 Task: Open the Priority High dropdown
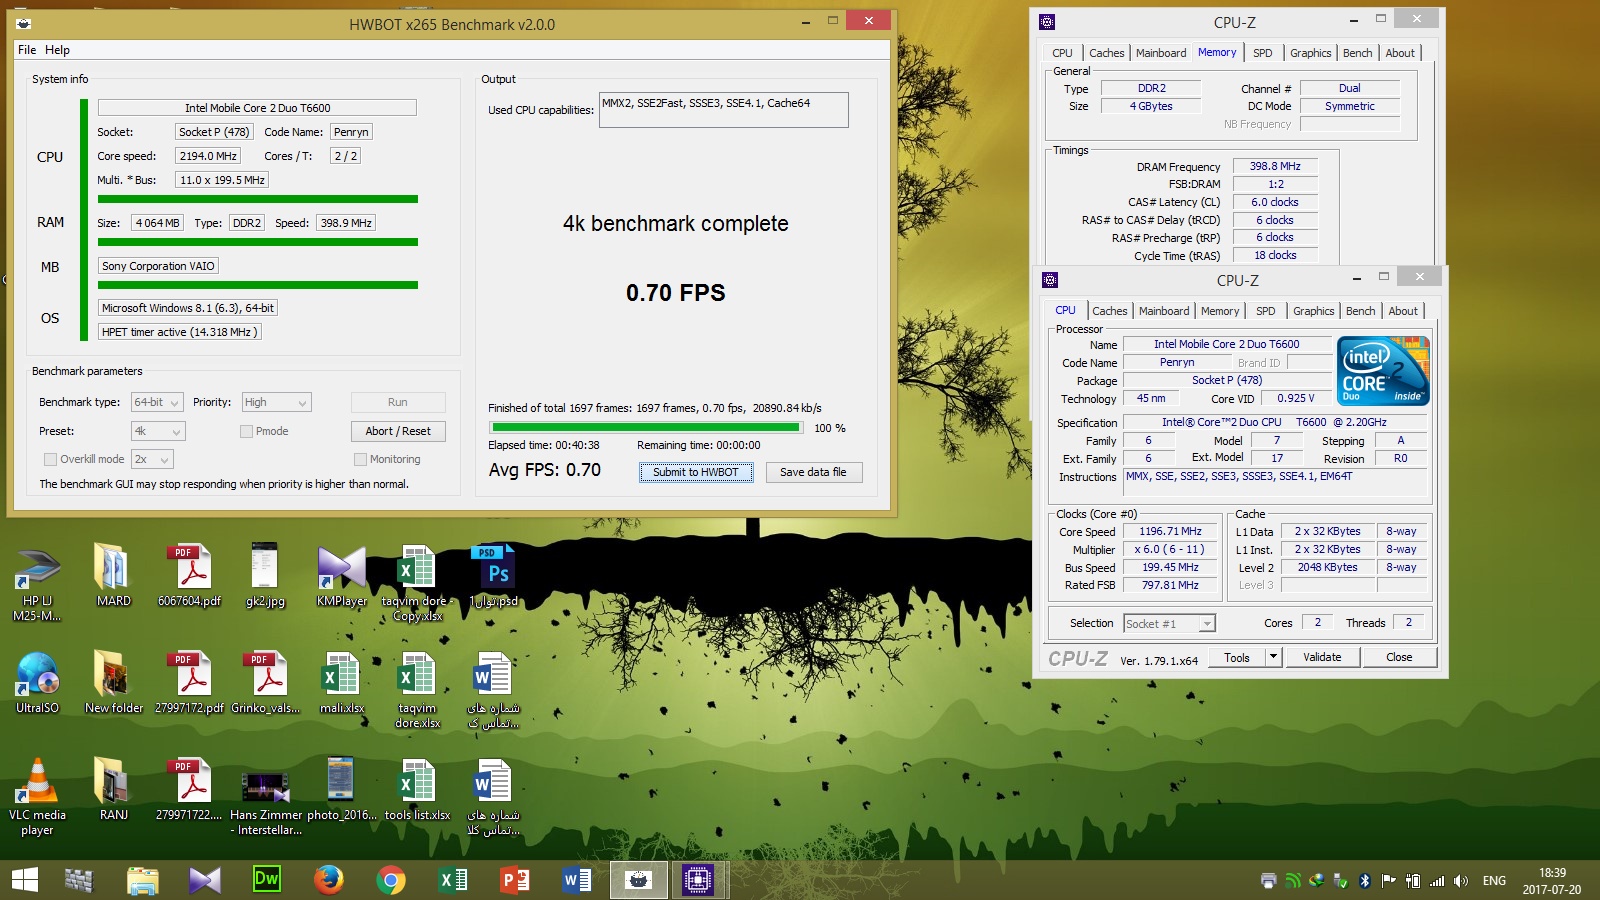[277, 402]
